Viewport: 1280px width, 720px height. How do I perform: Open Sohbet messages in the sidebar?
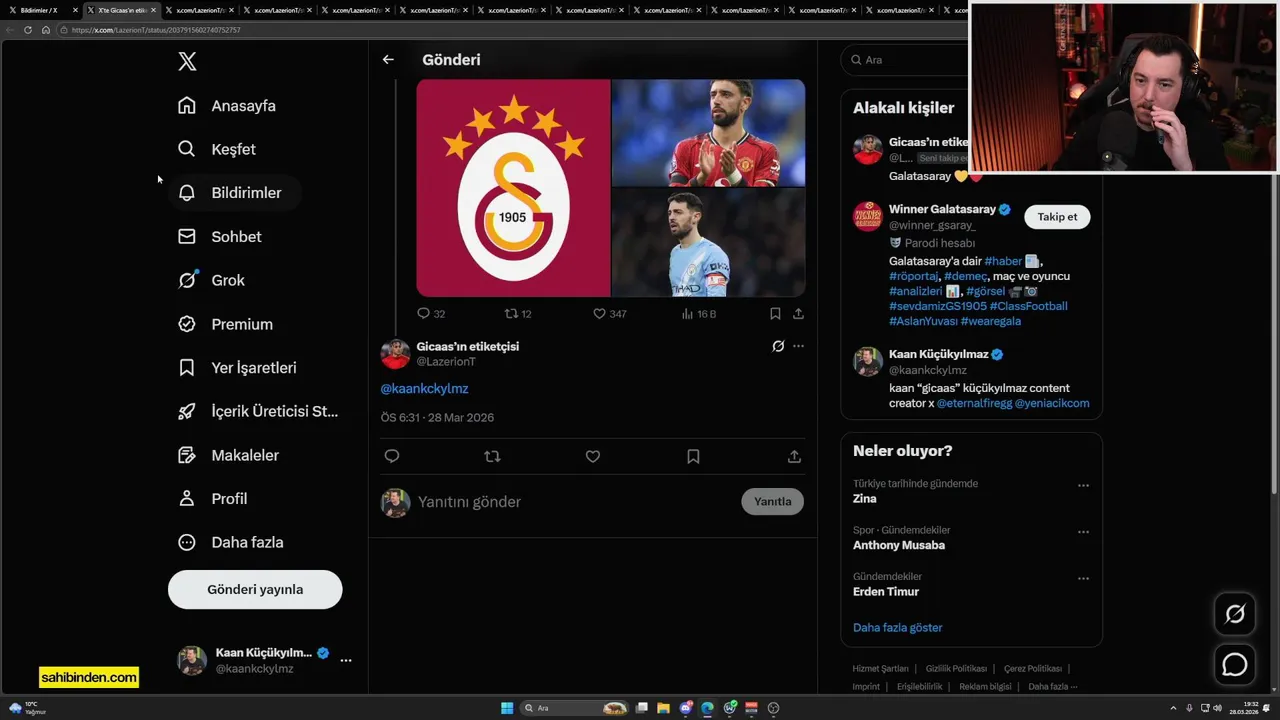(x=220, y=236)
